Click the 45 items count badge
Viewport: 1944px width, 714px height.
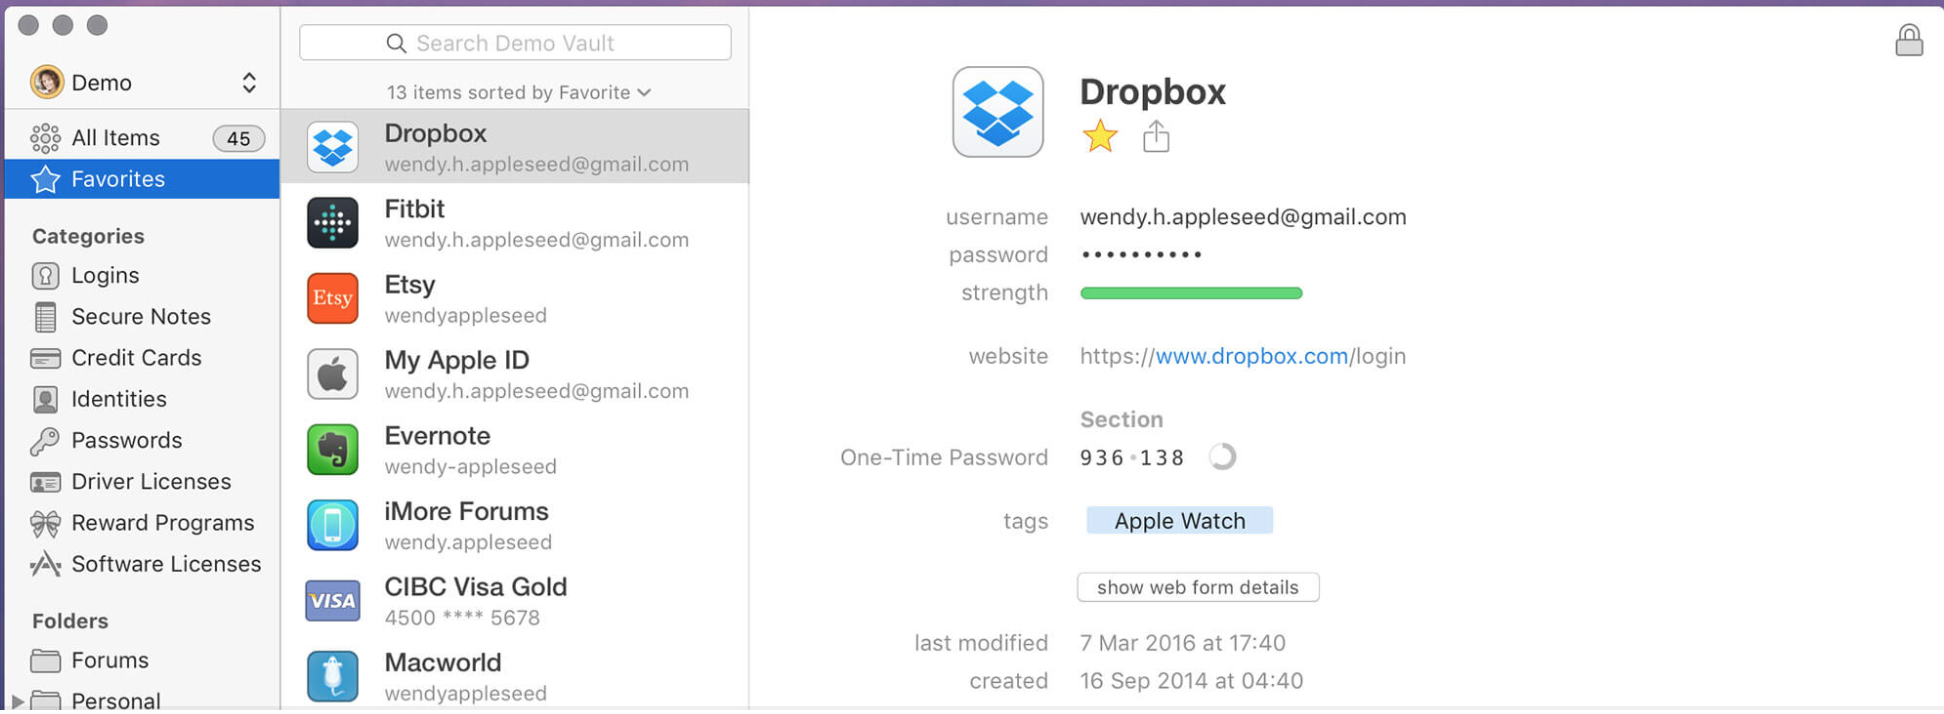pyautogui.click(x=238, y=138)
